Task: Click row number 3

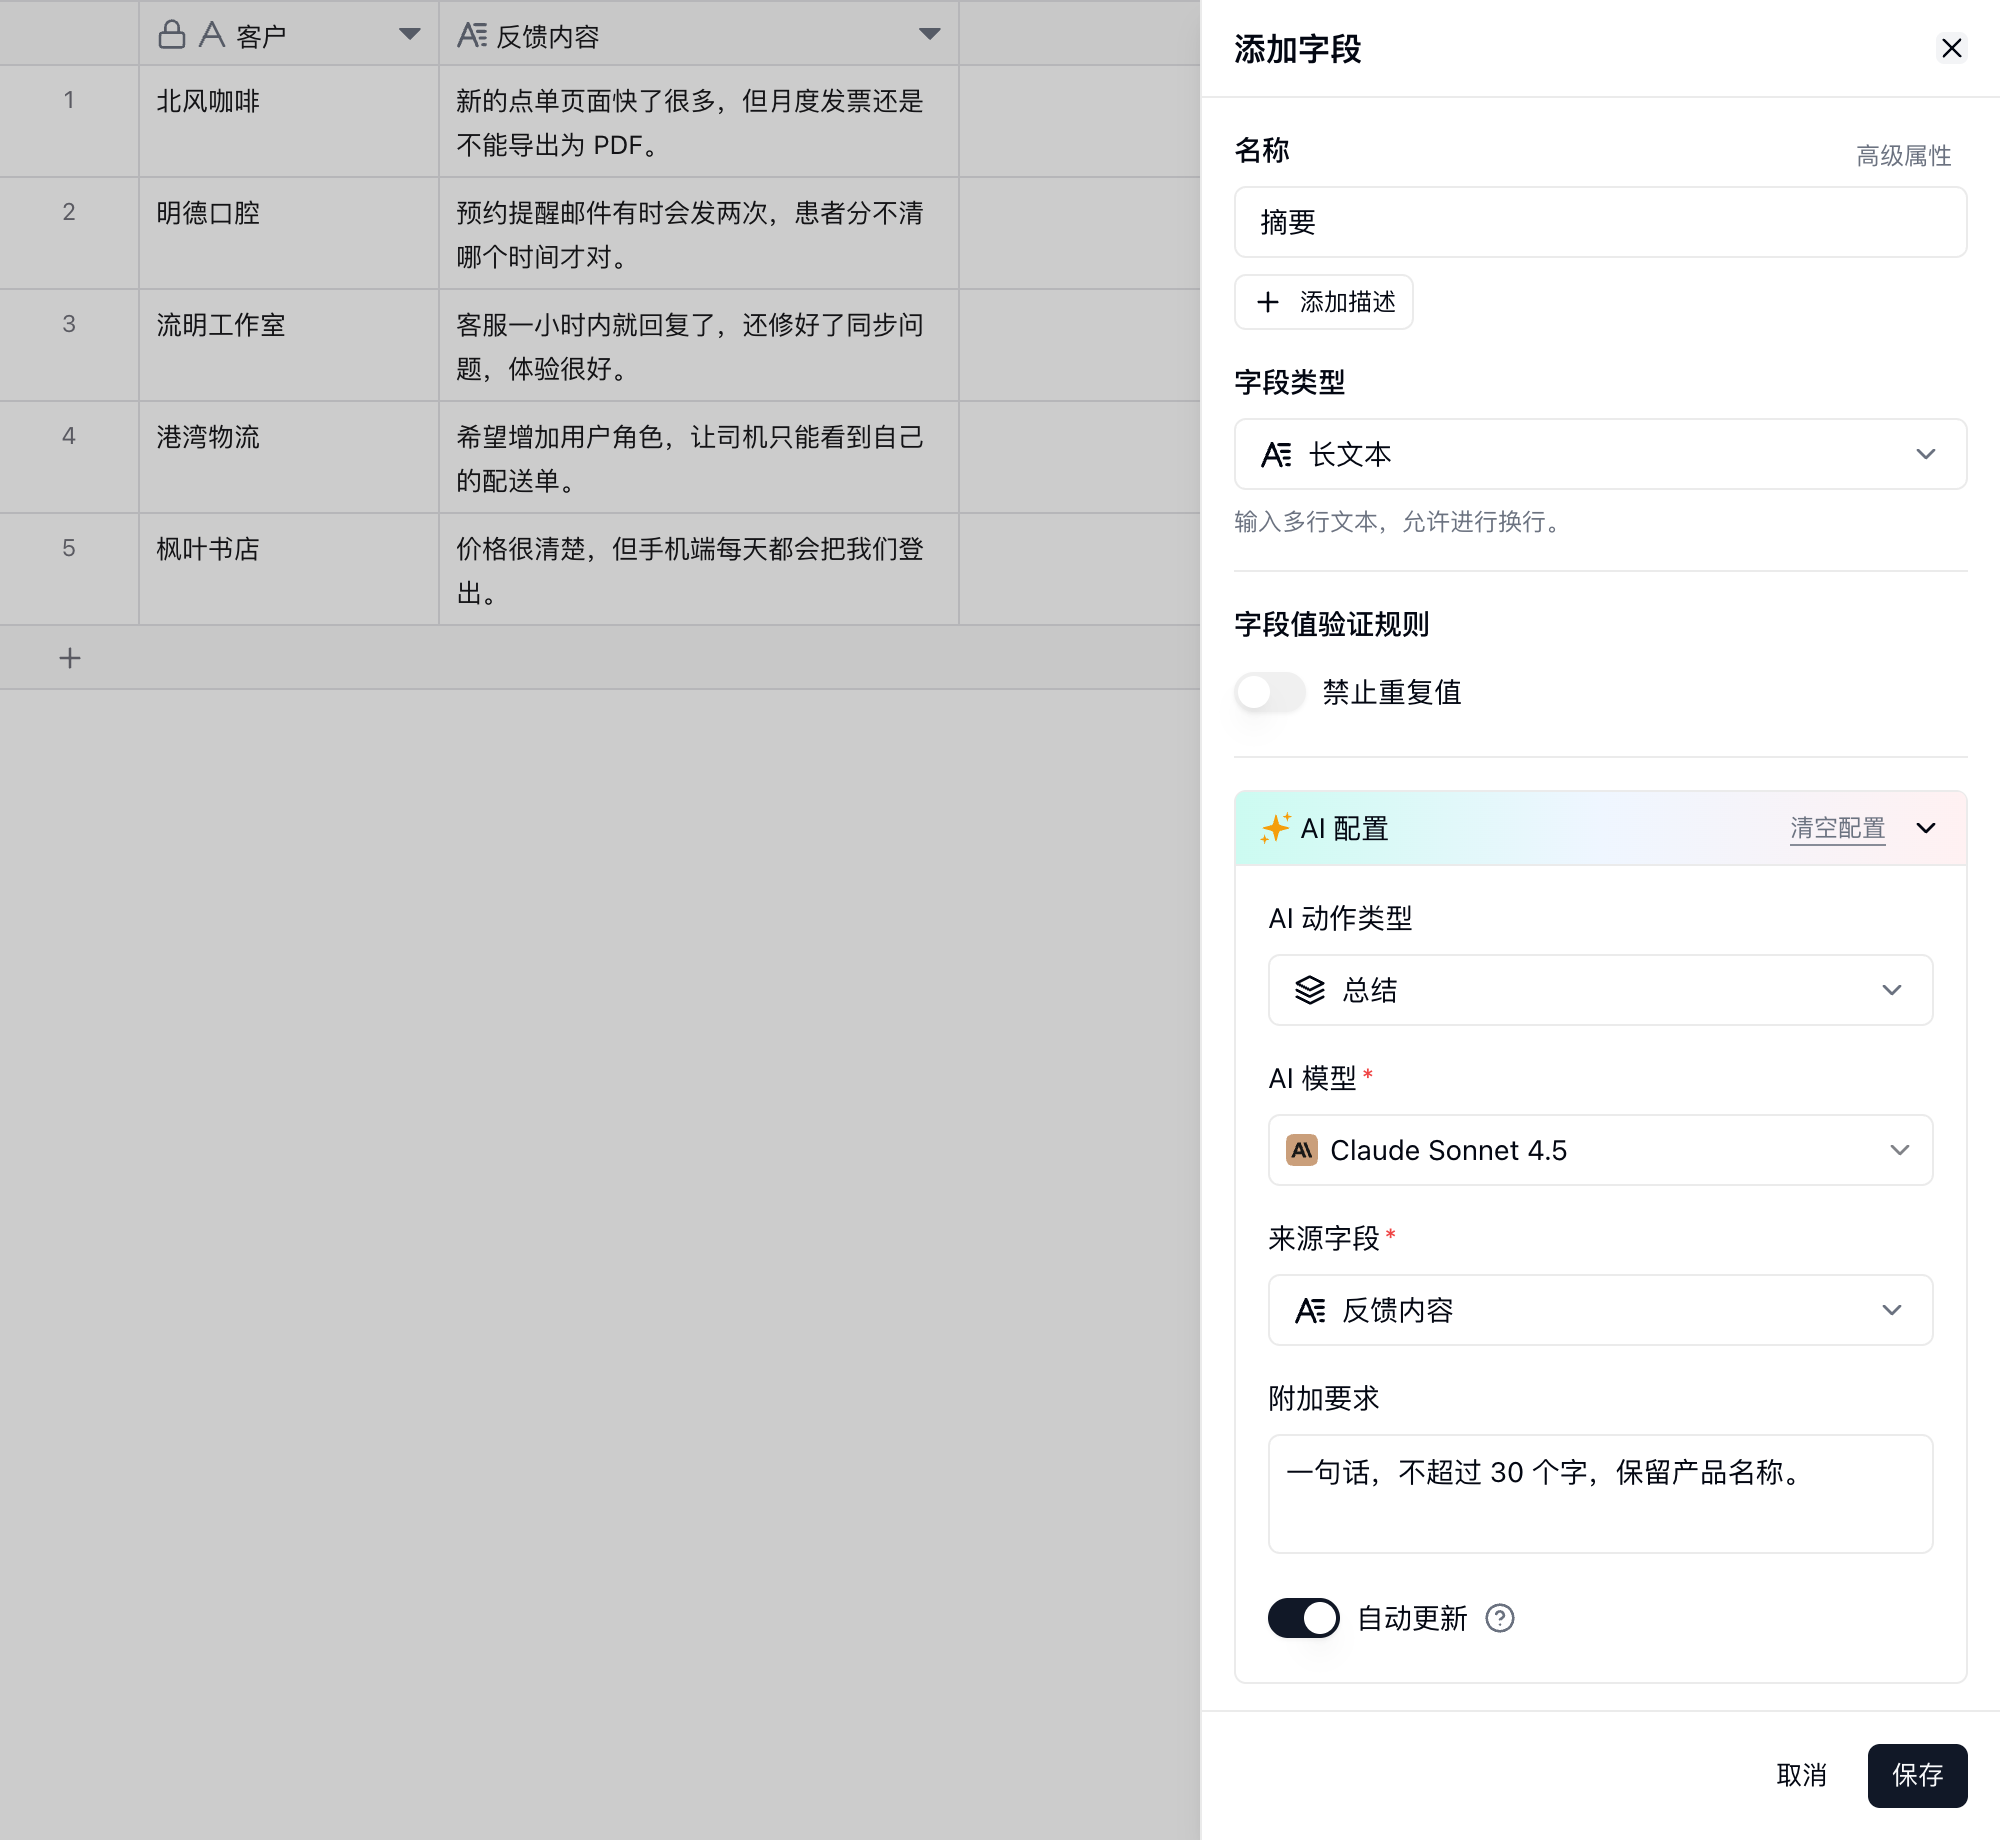Action: point(69,324)
